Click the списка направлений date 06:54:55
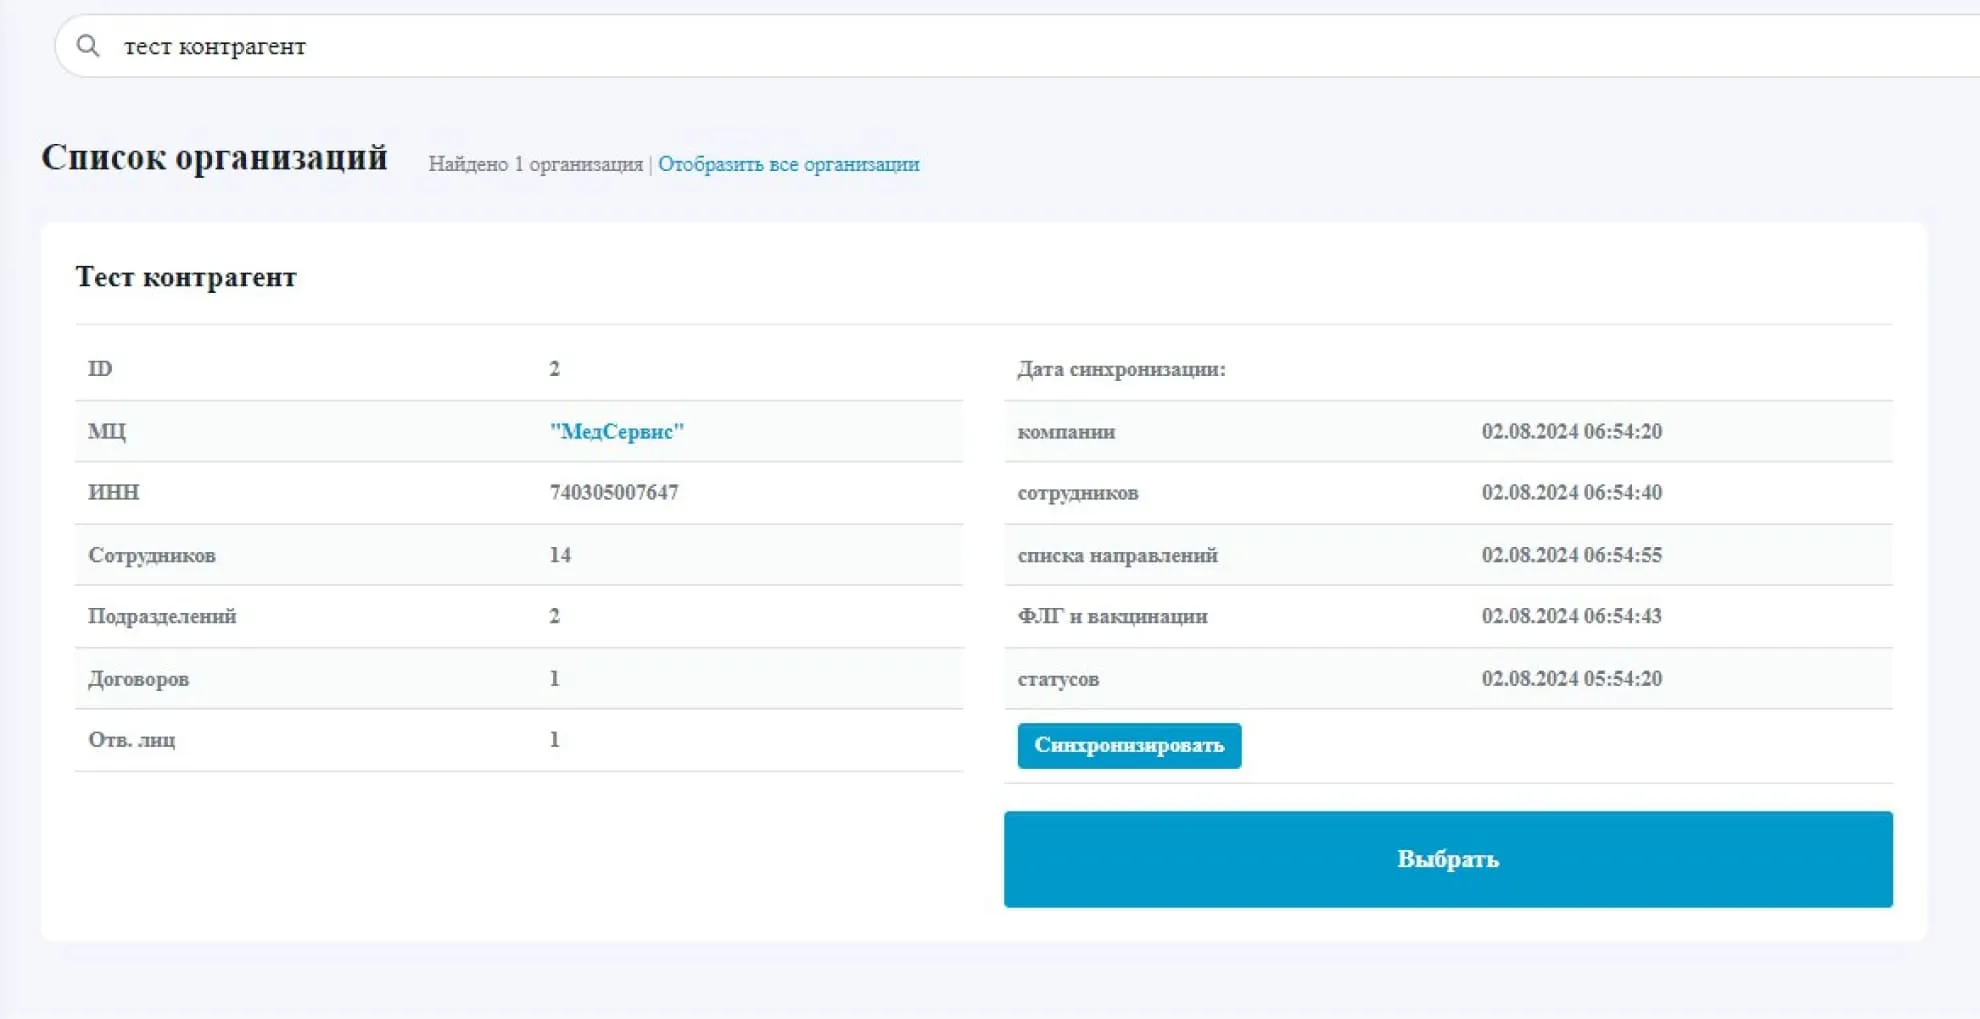This screenshot has height=1019, width=1980. pos(1572,555)
